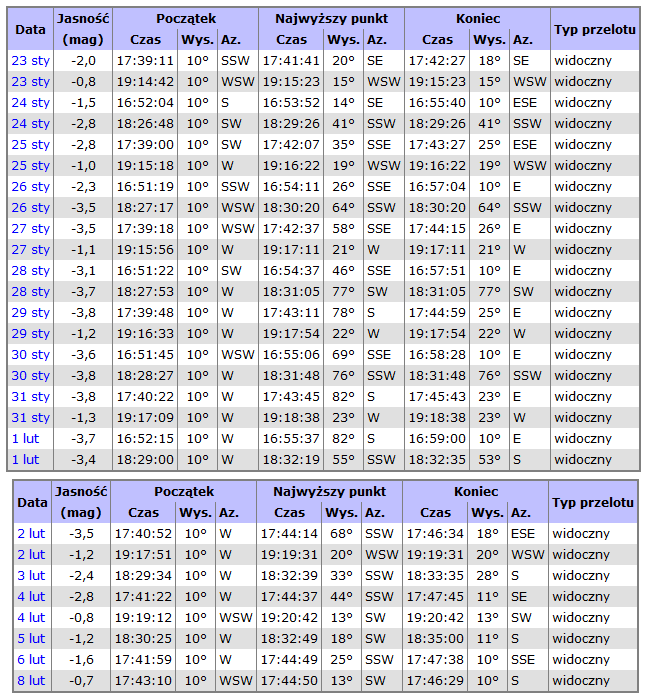Click the 24 sty link starting at 18:26:48

click(30, 123)
